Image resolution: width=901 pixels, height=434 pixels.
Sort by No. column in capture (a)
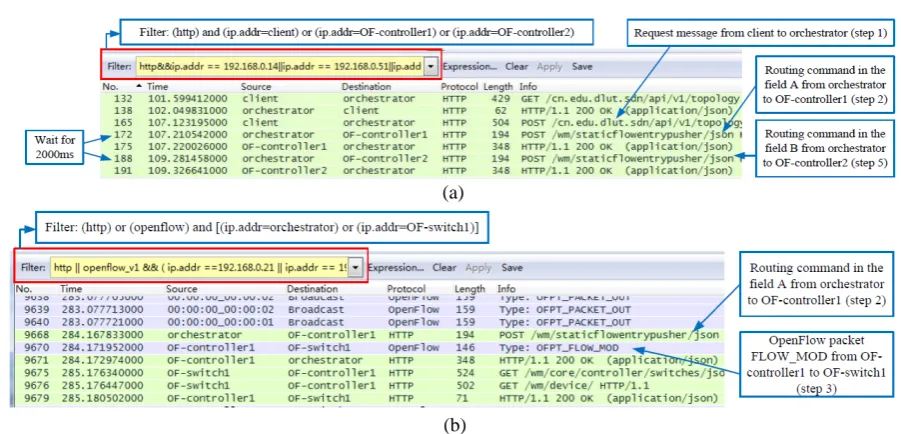point(110,87)
